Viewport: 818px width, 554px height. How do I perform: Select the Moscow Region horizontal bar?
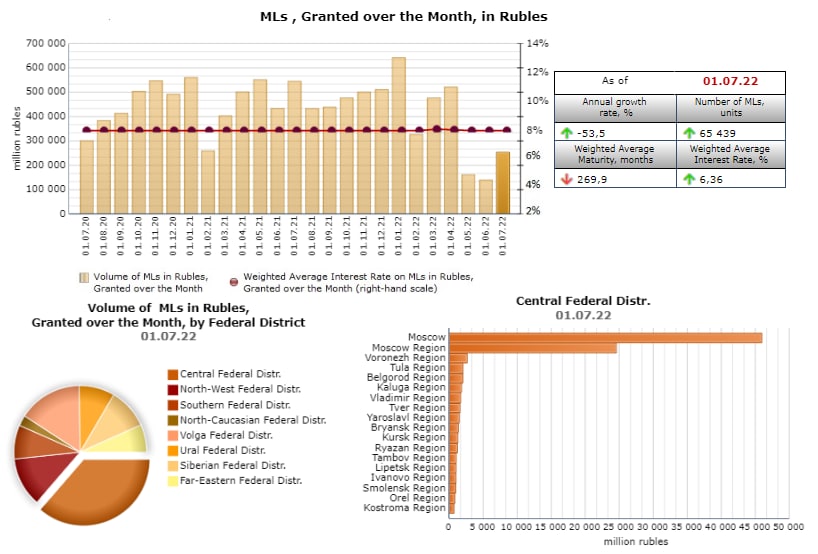tap(533, 348)
